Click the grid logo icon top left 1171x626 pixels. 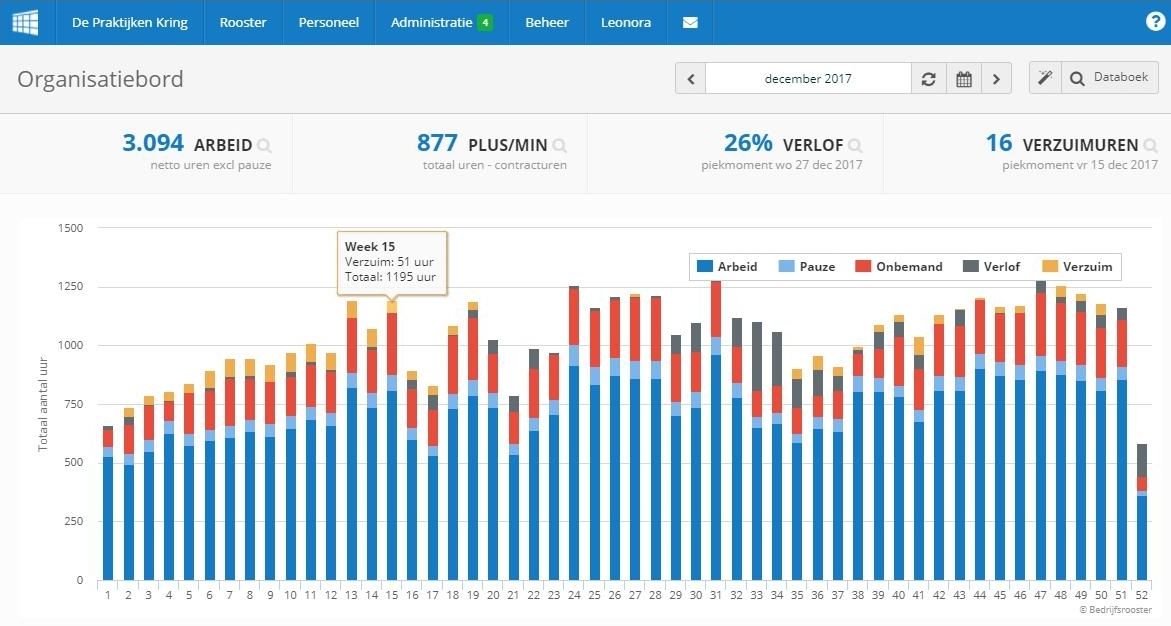[24, 22]
